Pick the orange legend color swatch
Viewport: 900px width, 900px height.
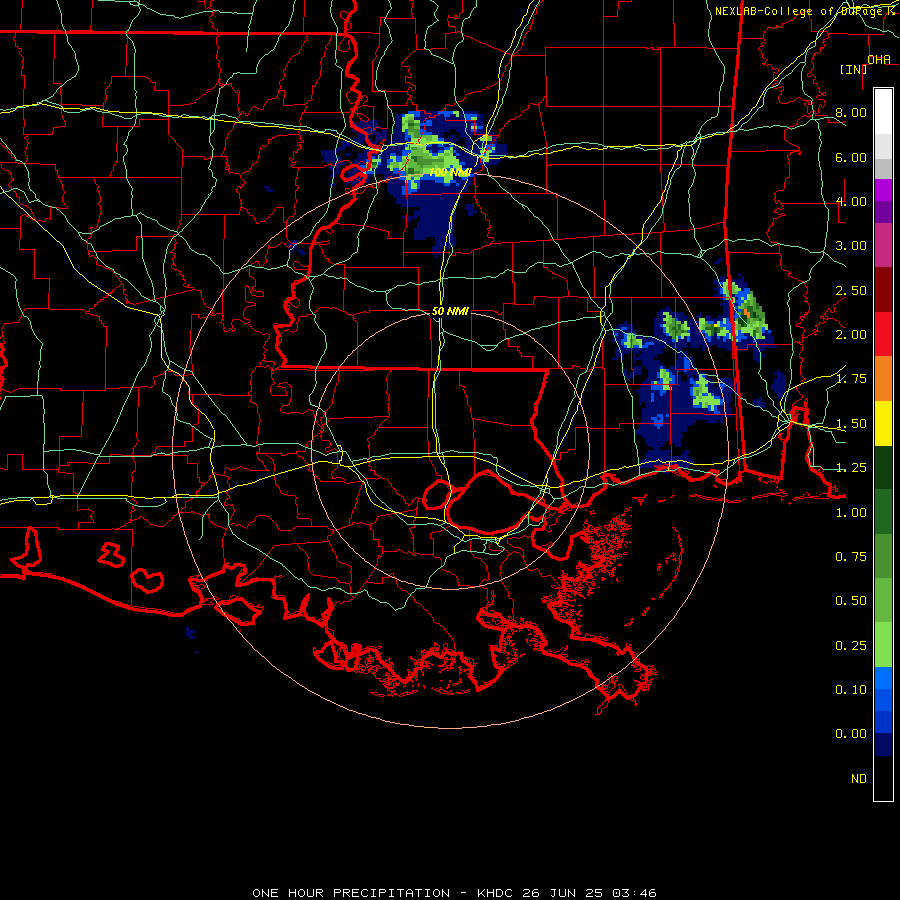883,378
